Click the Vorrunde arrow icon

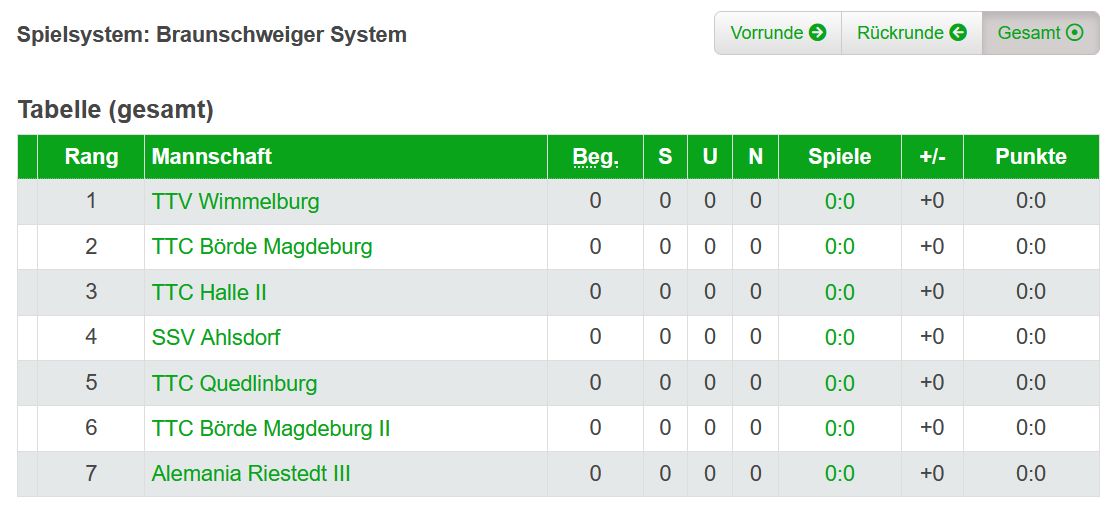tap(818, 33)
